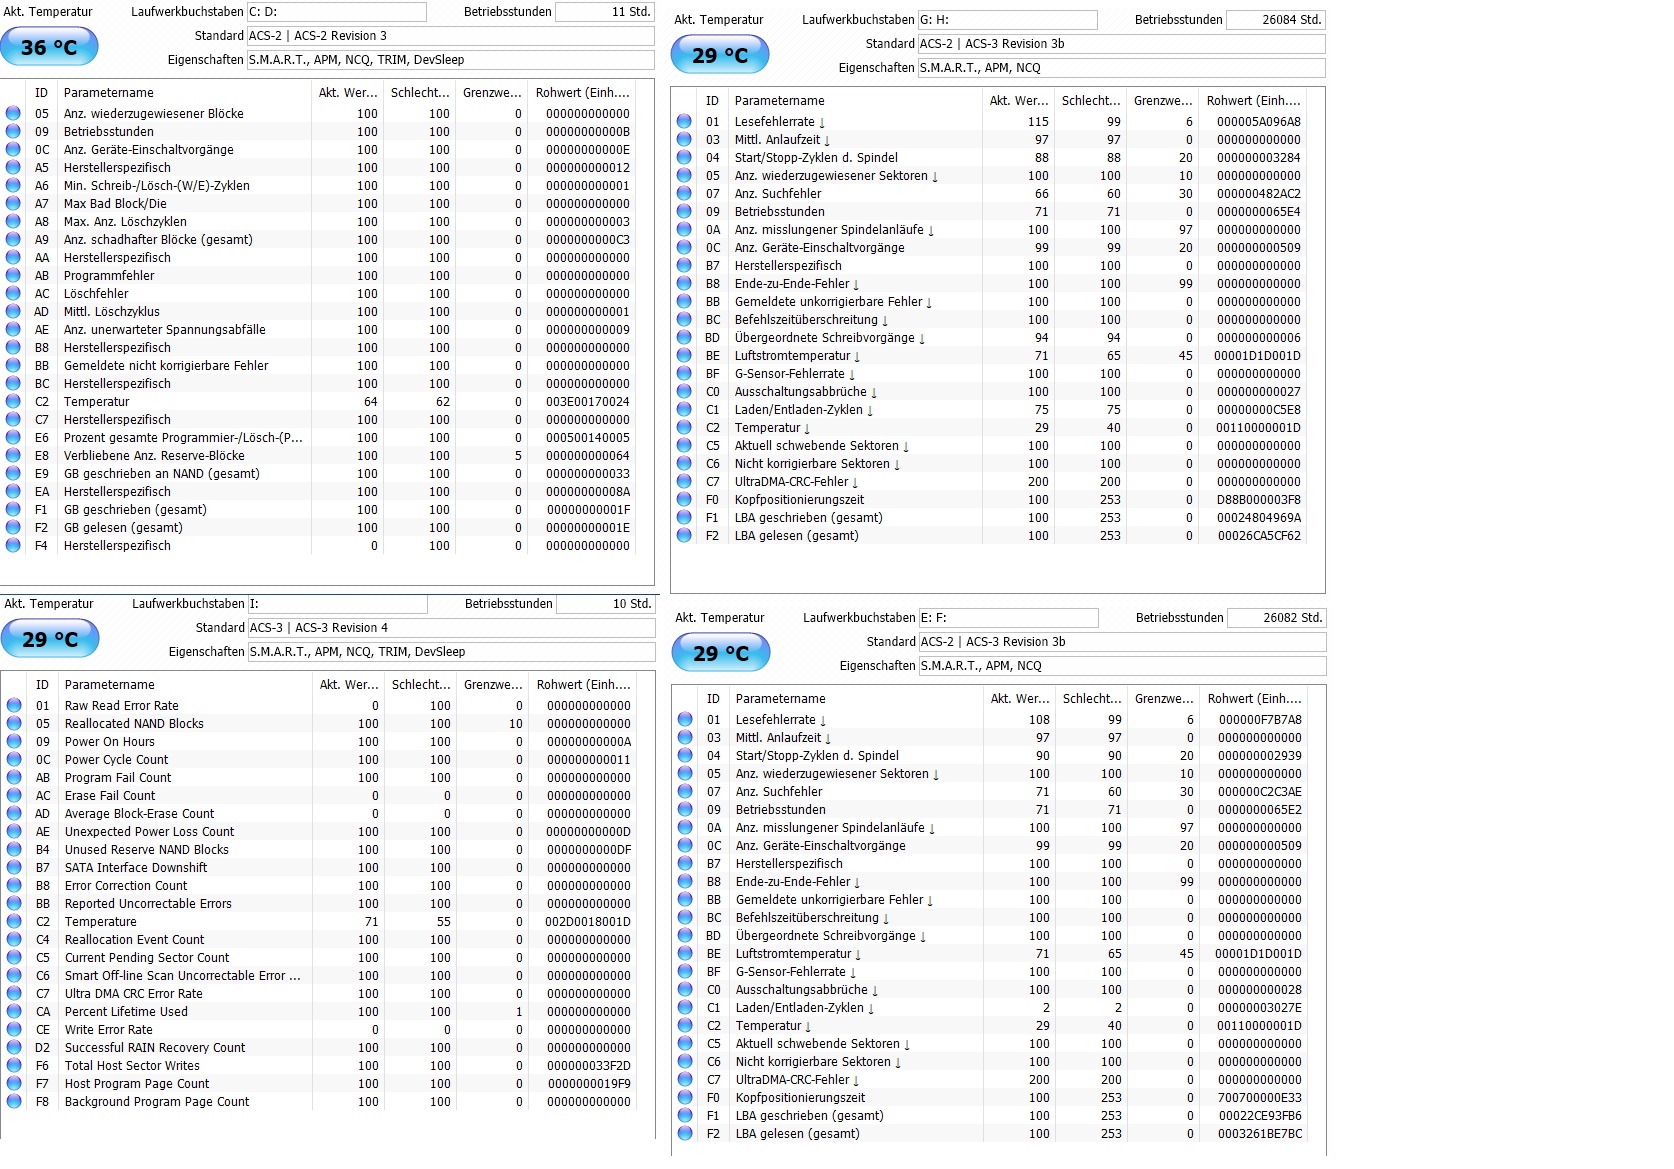The height and width of the screenshot is (1169, 1674).
Task: Click status orb beside Raw Read Error Rate
Action: tap(14, 705)
